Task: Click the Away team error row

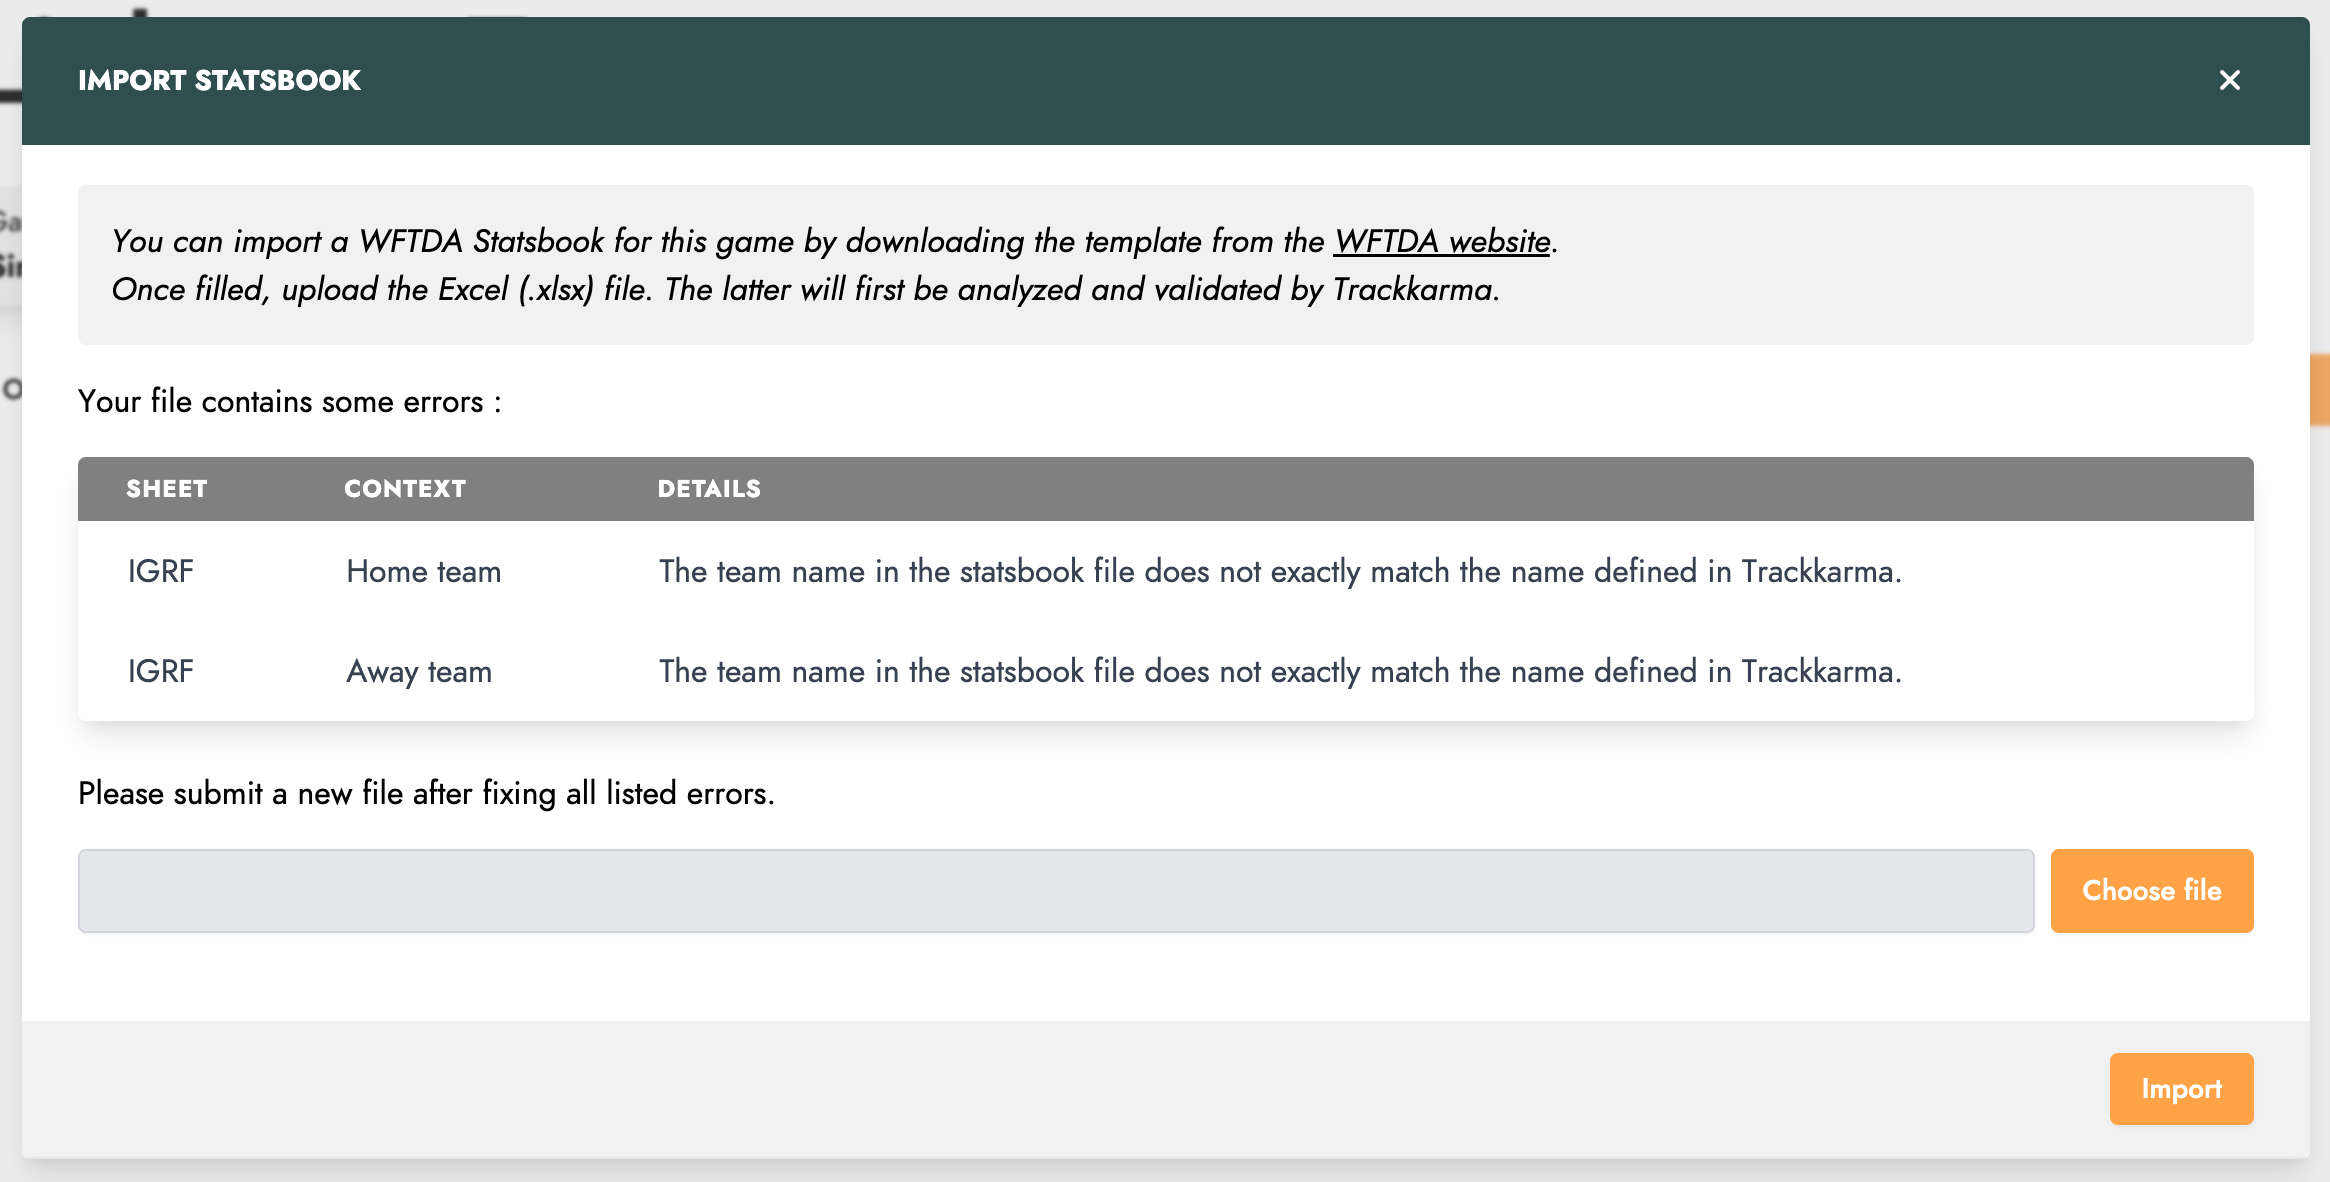Action: pos(1166,671)
